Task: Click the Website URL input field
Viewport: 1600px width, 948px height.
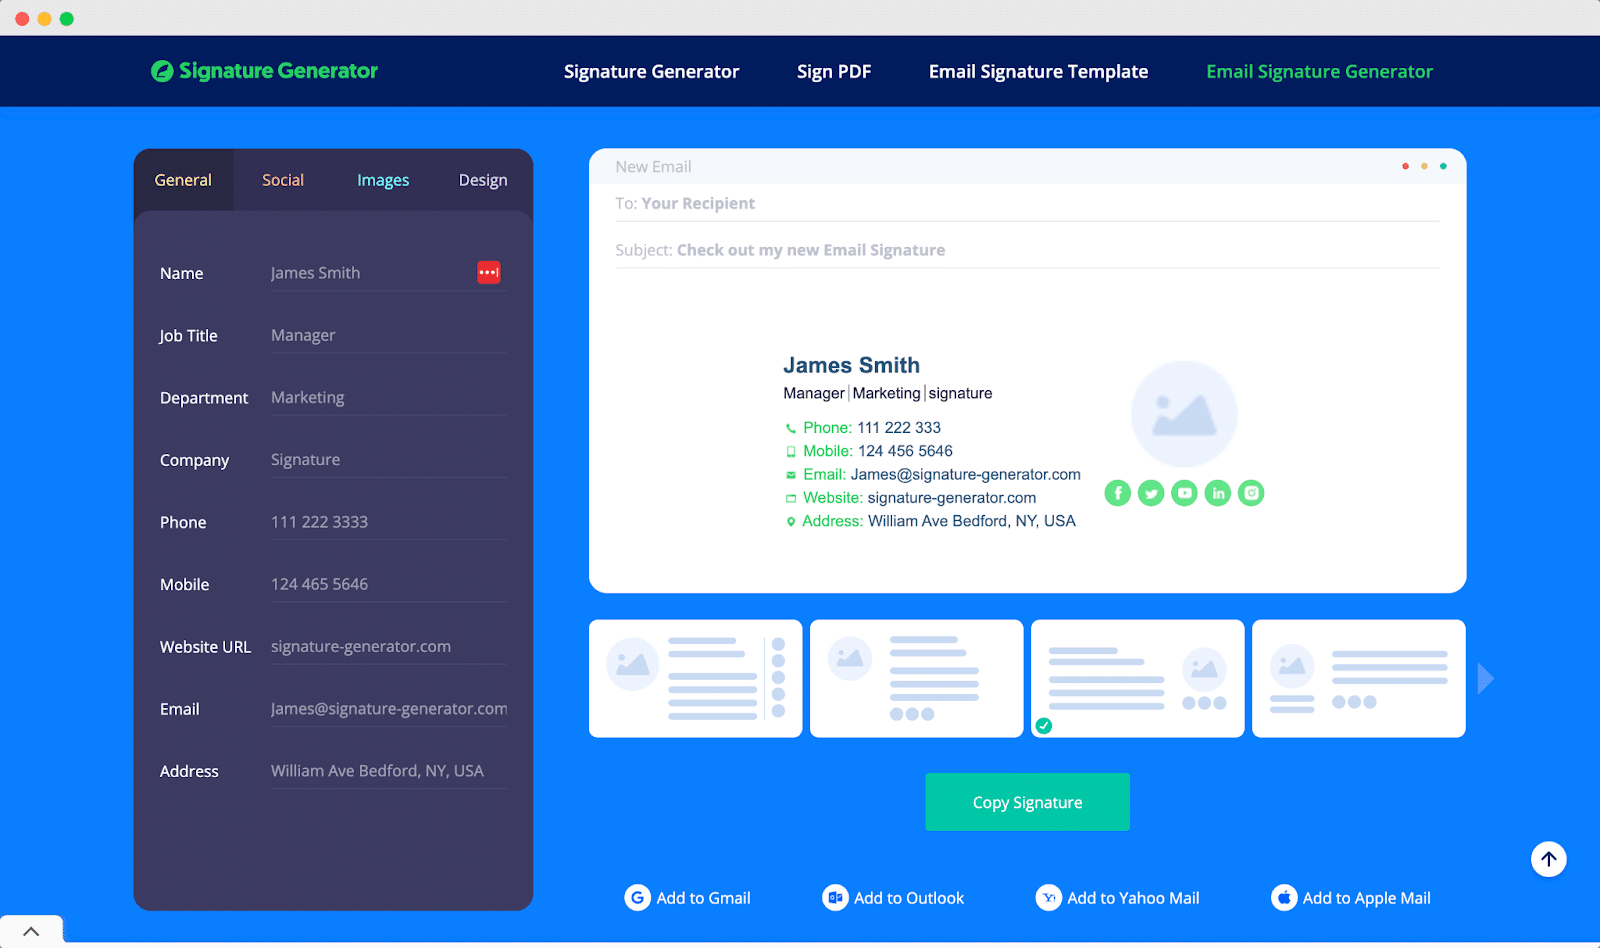Action: pos(388,646)
